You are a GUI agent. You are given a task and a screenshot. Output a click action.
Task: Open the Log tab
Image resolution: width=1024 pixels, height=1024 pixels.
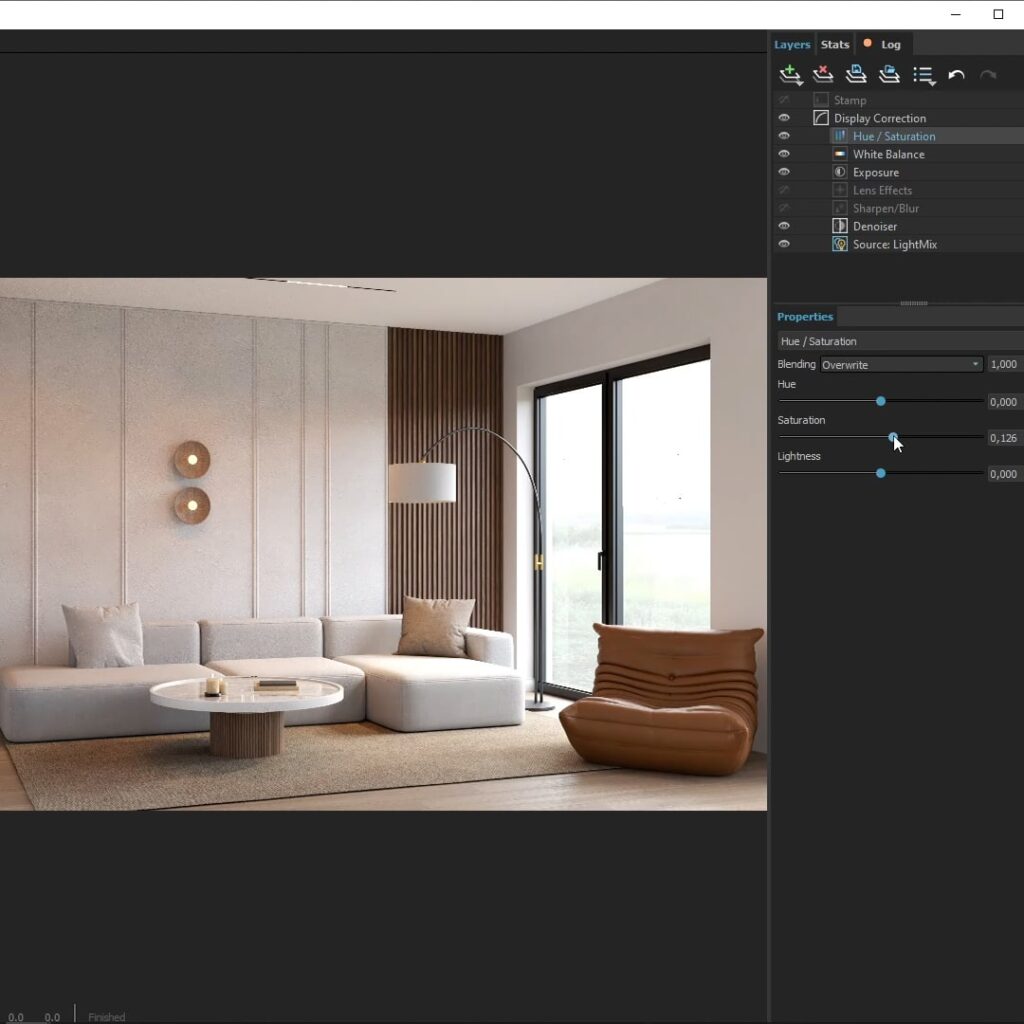coord(890,44)
